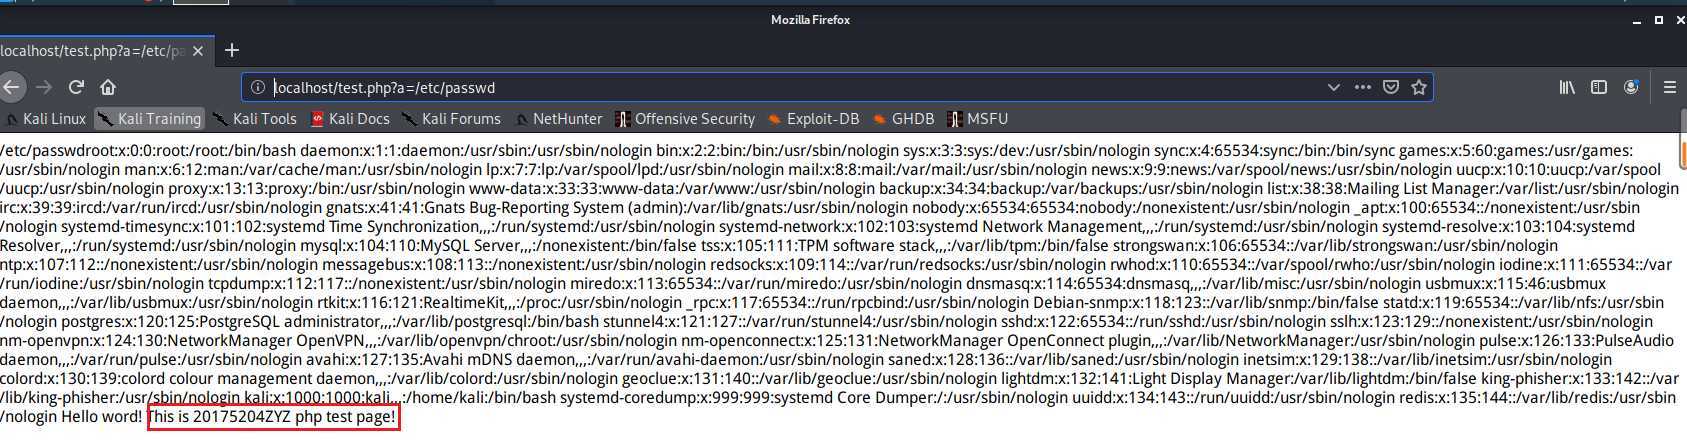Screen dimensions: 1687x440
Task: Bookmark this page with star icon
Action: [x=1418, y=87]
